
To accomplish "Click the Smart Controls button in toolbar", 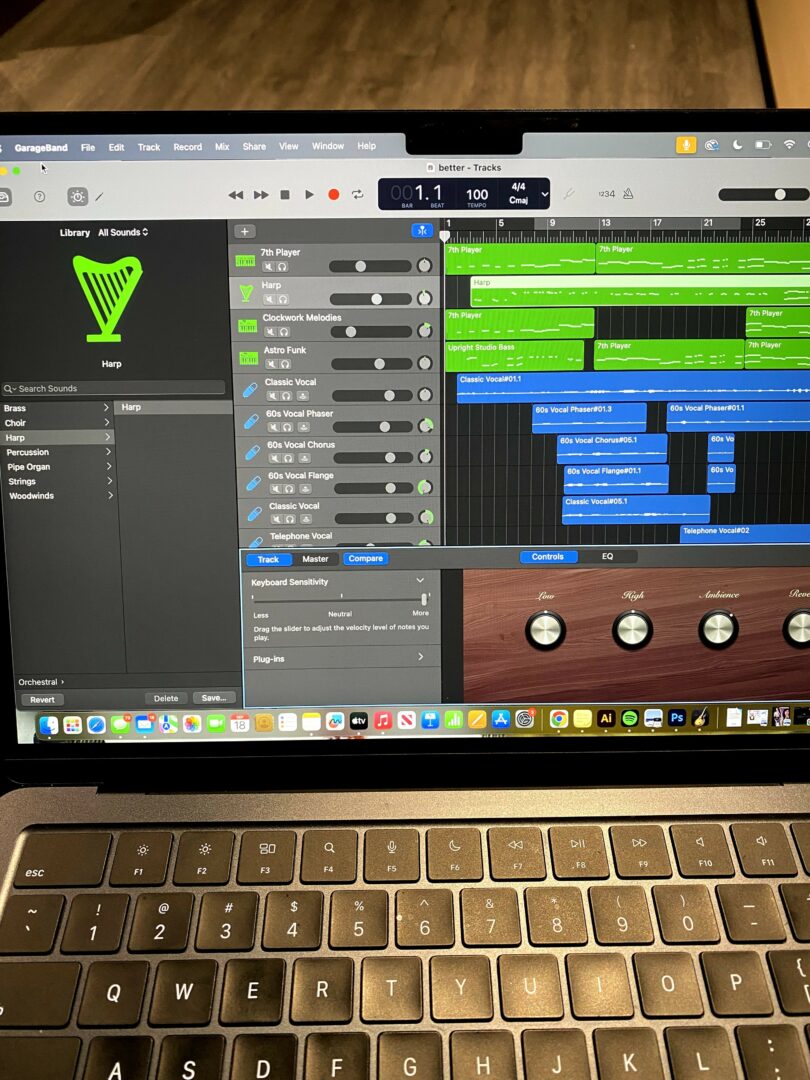I will point(78,197).
